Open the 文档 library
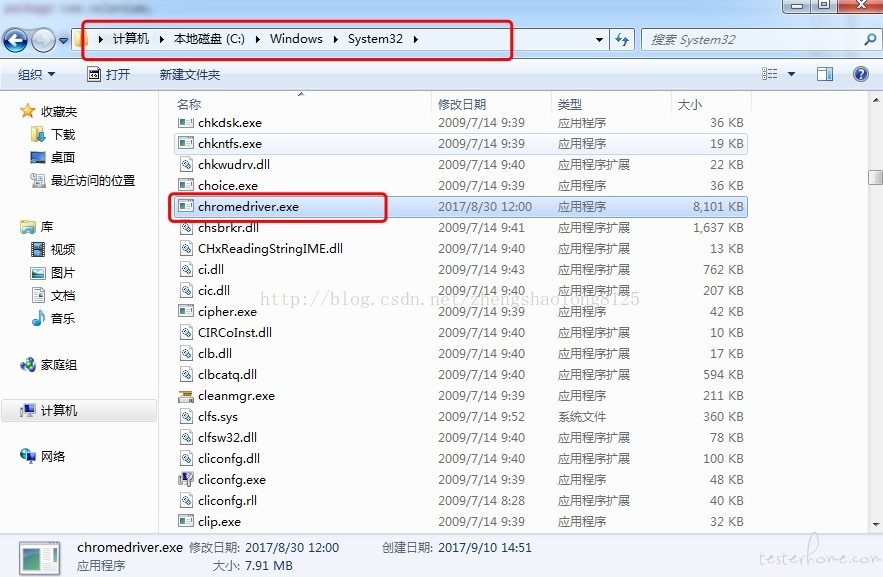The image size is (883, 577). coord(63,296)
